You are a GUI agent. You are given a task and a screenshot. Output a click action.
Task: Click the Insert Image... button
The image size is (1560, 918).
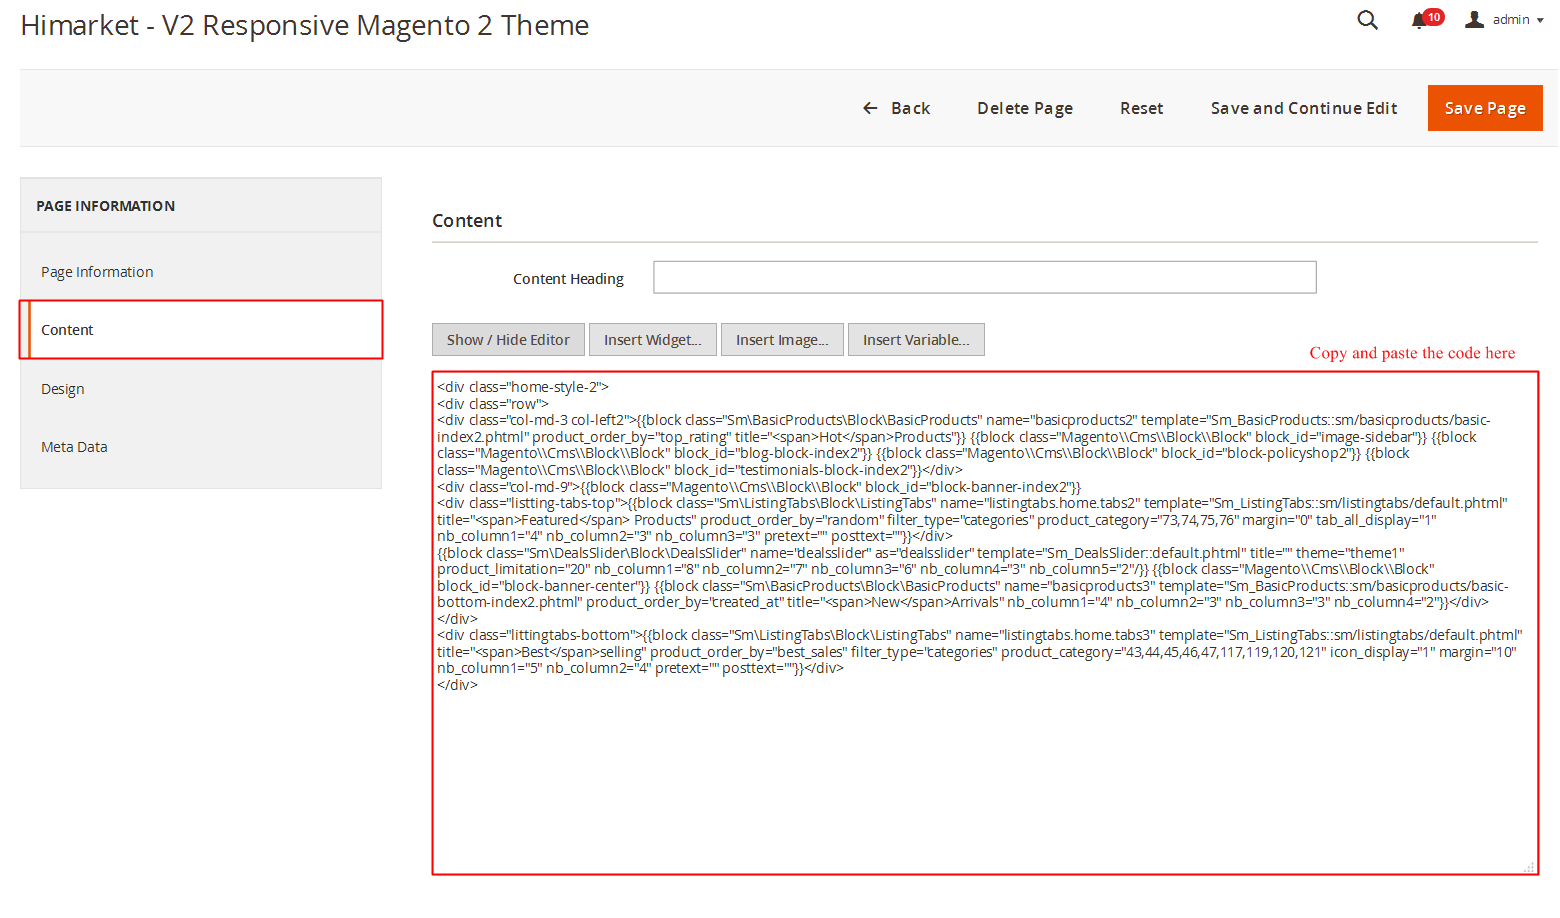click(x=782, y=340)
